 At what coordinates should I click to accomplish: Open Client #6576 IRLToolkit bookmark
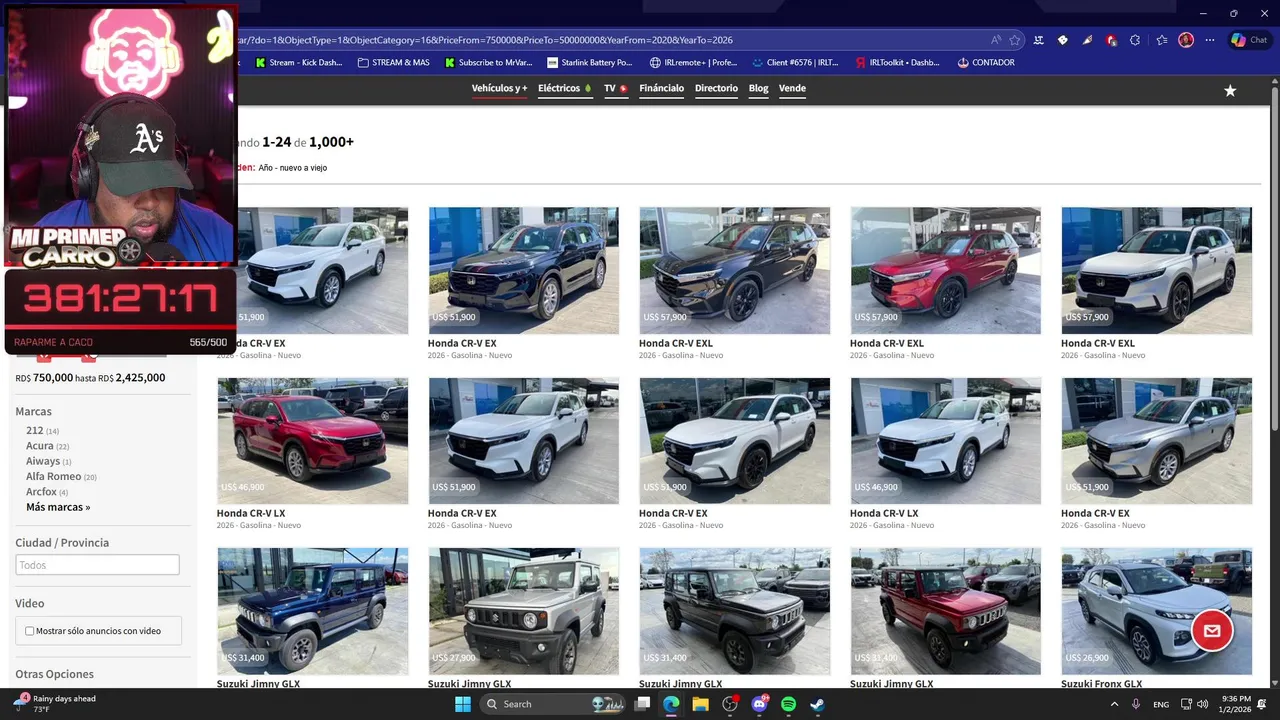click(796, 62)
